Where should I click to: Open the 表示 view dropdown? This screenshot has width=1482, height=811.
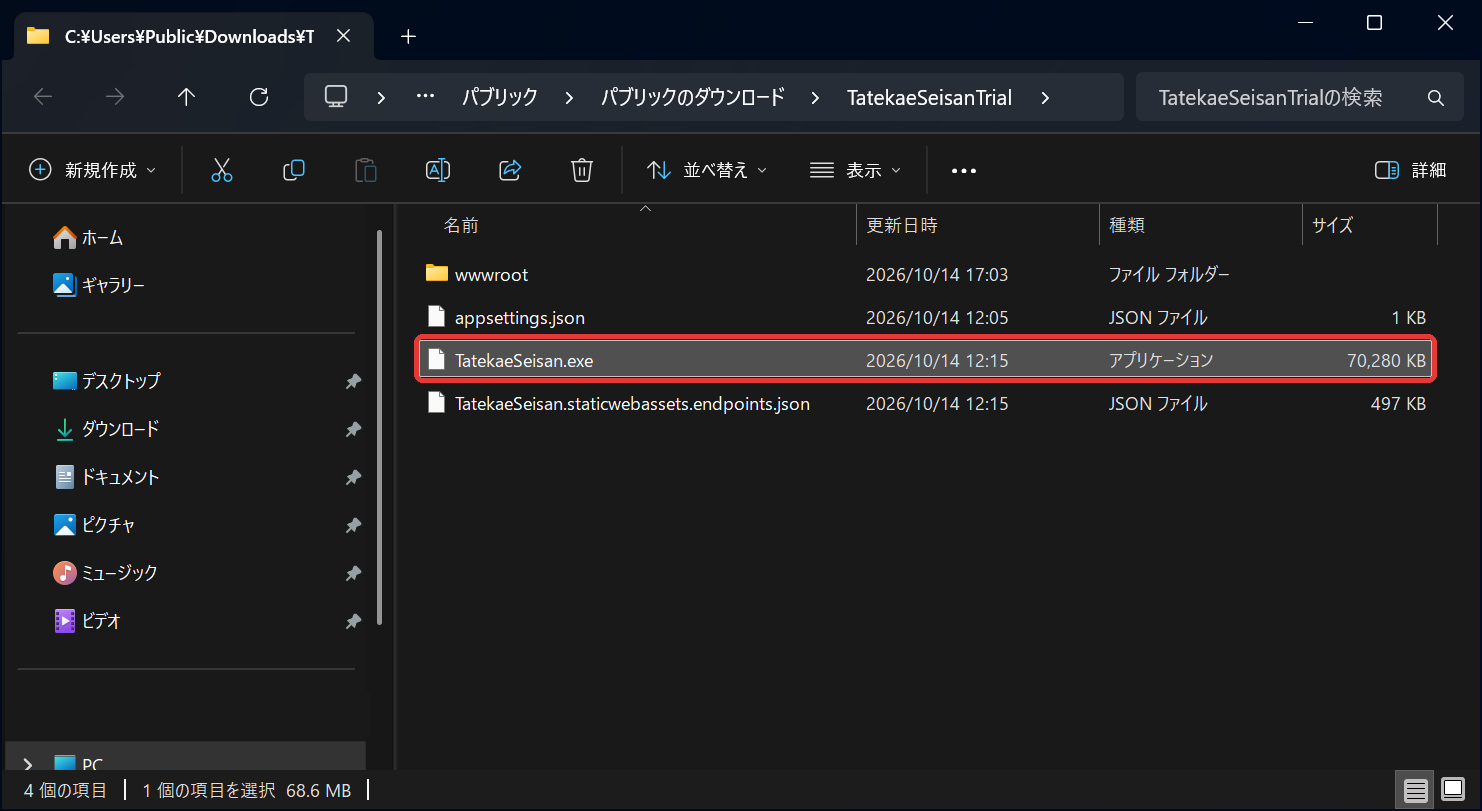pyautogui.click(x=855, y=170)
